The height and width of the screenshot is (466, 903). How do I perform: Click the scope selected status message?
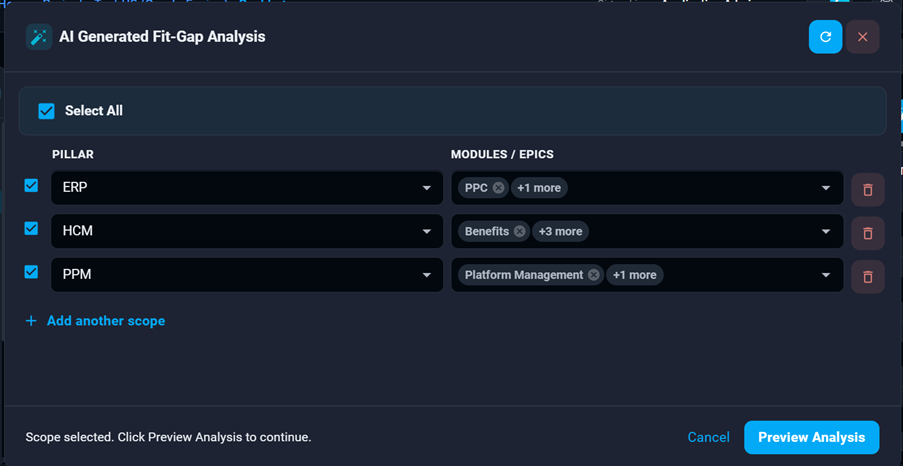click(x=168, y=437)
